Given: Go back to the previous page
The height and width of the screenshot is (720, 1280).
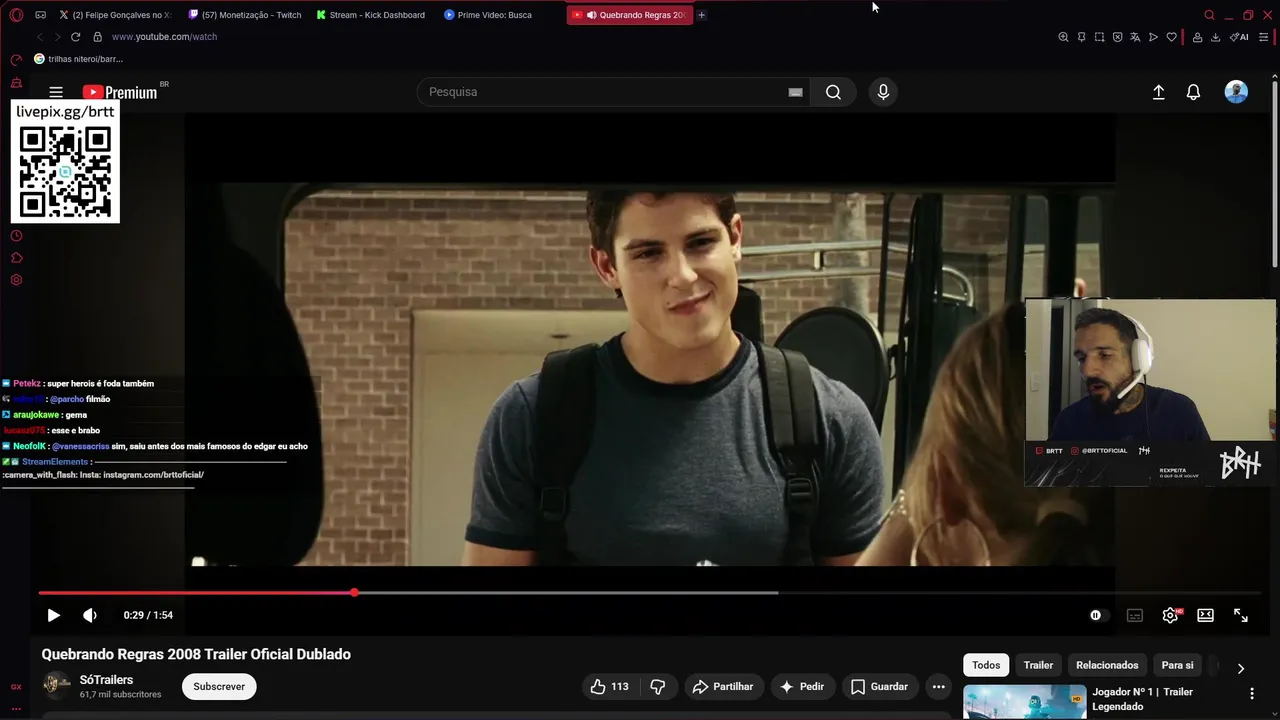Looking at the screenshot, I should coord(40,37).
